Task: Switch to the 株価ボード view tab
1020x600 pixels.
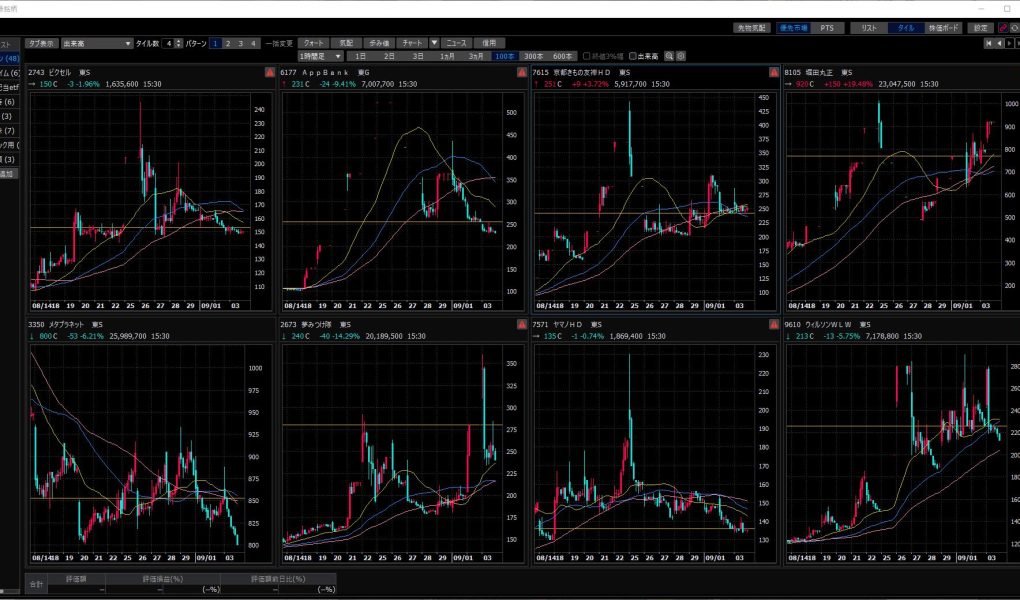Action: coord(942,28)
